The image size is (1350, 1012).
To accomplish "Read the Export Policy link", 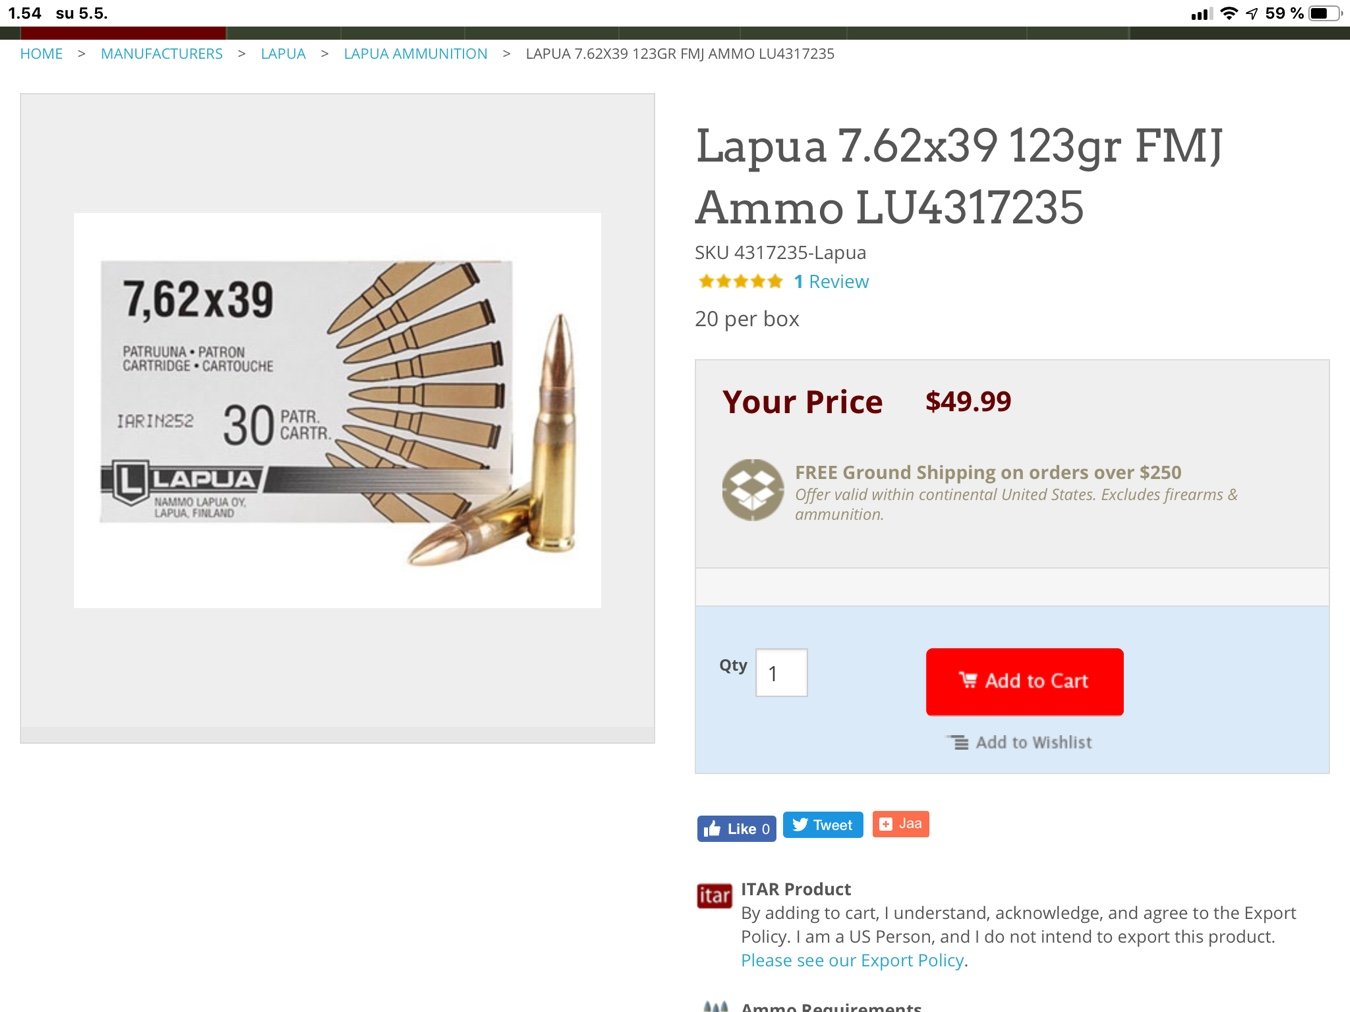I will tap(852, 960).
